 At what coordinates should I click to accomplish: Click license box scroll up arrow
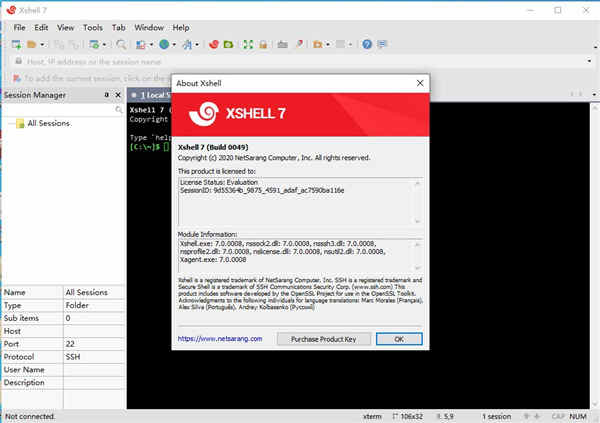click(417, 183)
